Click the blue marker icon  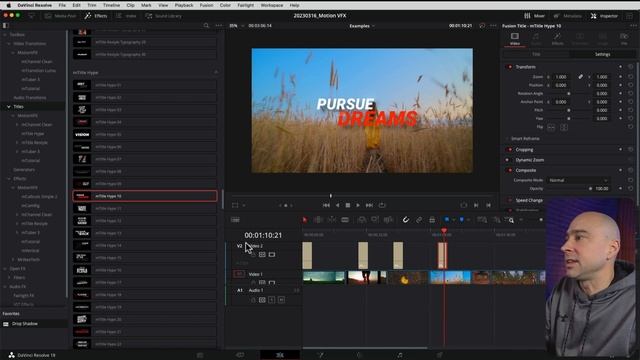pos(462,220)
